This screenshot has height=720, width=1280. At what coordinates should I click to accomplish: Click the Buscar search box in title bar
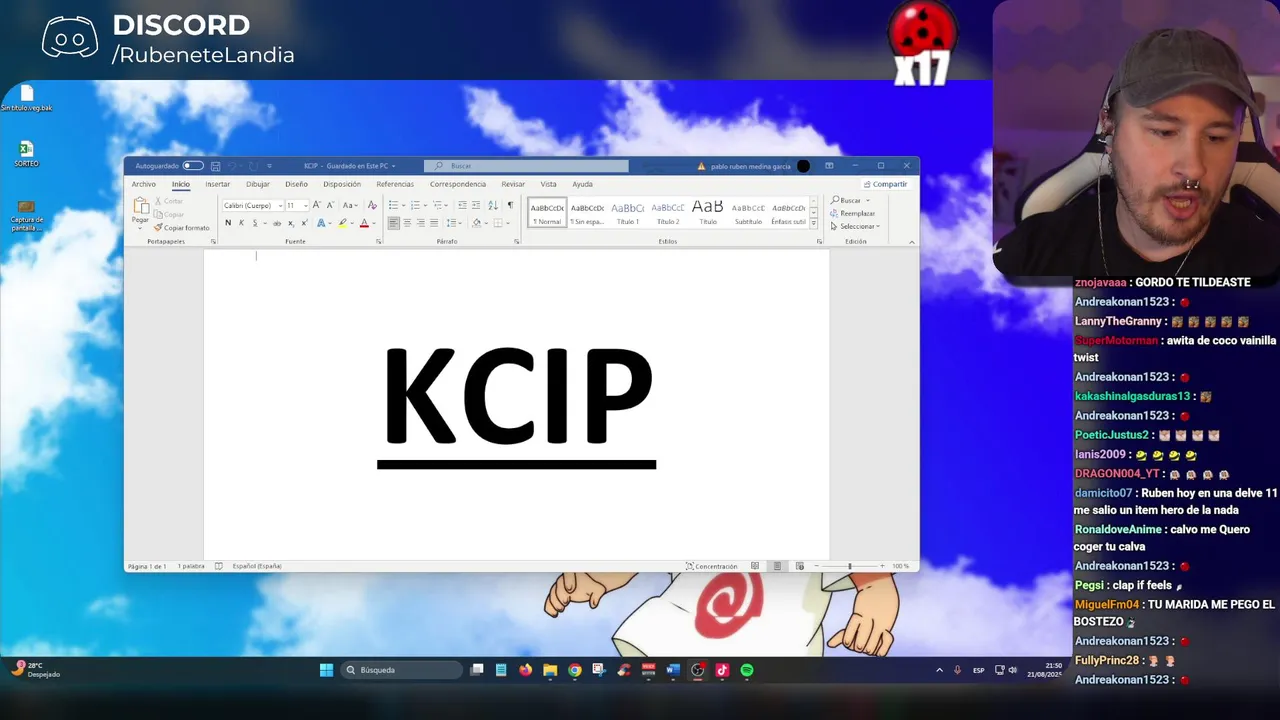tap(526, 166)
